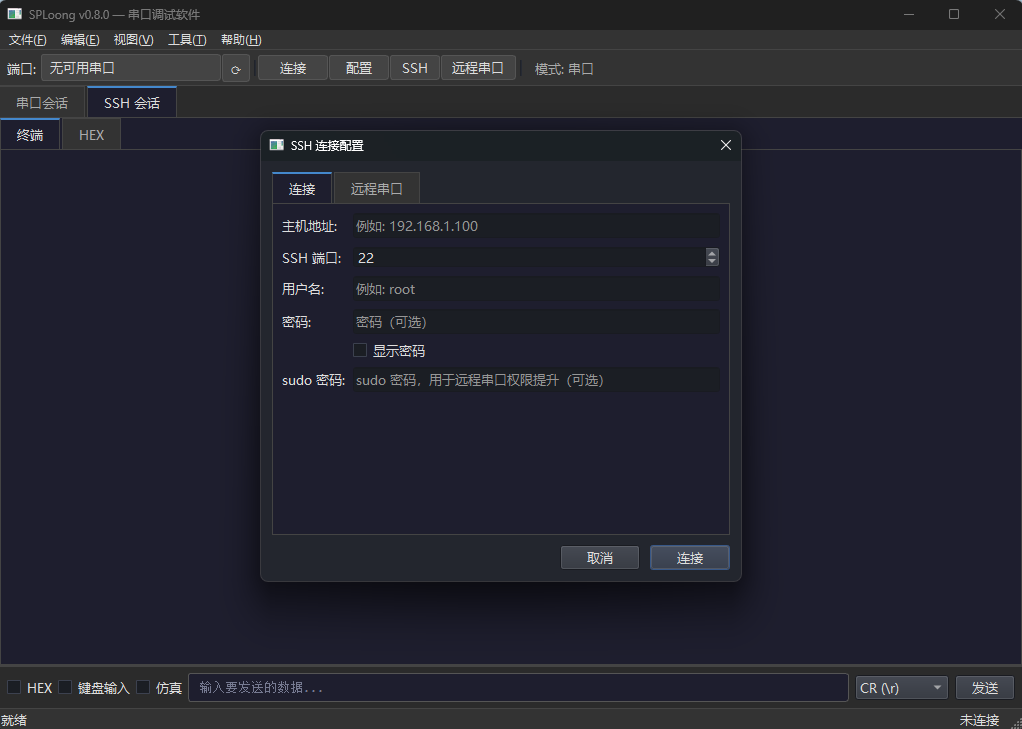Image resolution: width=1022 pixels, height=729 pixels.
Task: Click the 就绪 status text
Action: (14, 720)
